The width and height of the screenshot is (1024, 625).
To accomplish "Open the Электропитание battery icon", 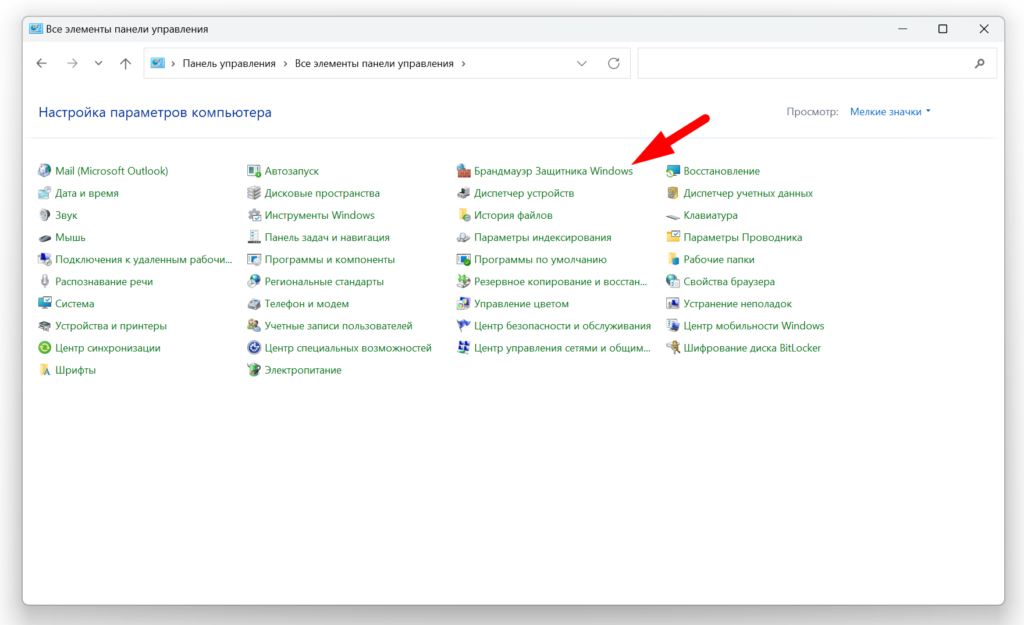I will point(254,370).
